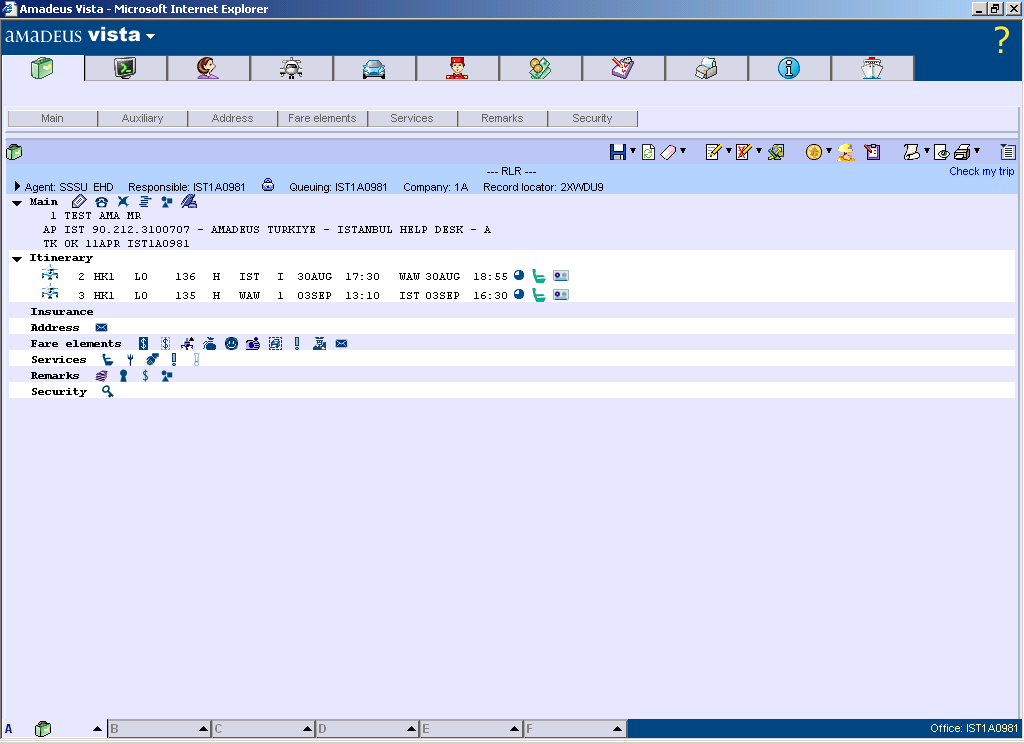This screenshot has width=1024, height=744.
Task: Open the edit notepad dropdown arrow
Action: coord(729,151)
